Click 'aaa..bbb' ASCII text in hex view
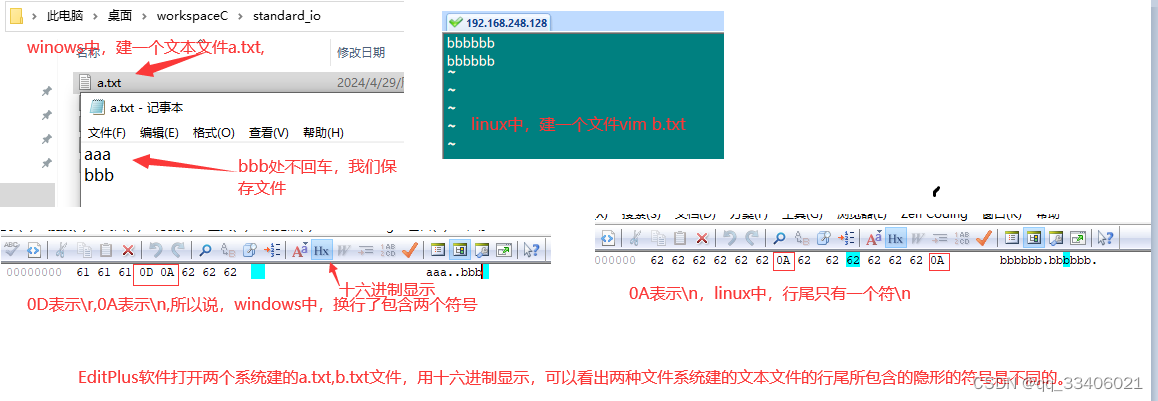This screenshot has width=1158, height=401. [453, 273]
